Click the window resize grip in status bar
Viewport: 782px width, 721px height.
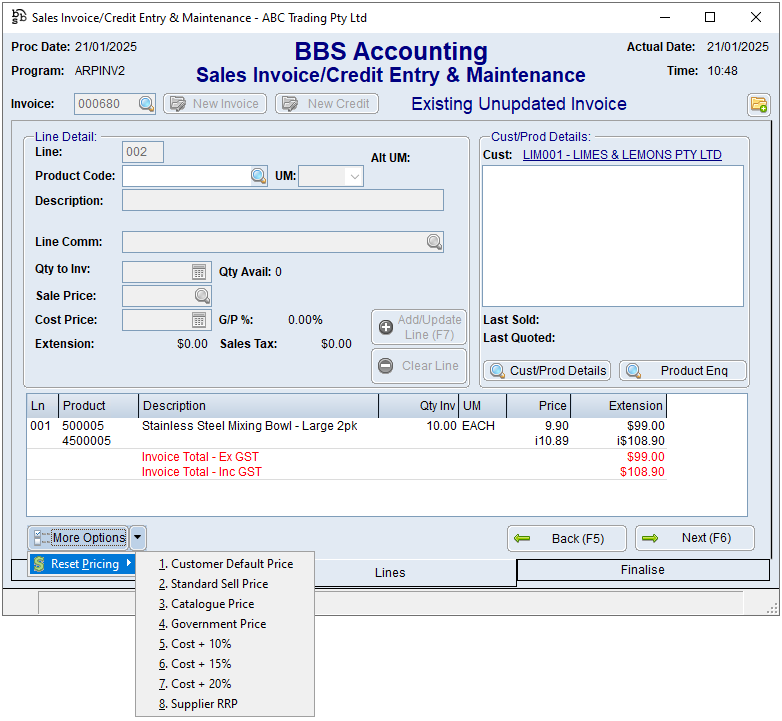(772, 607)
